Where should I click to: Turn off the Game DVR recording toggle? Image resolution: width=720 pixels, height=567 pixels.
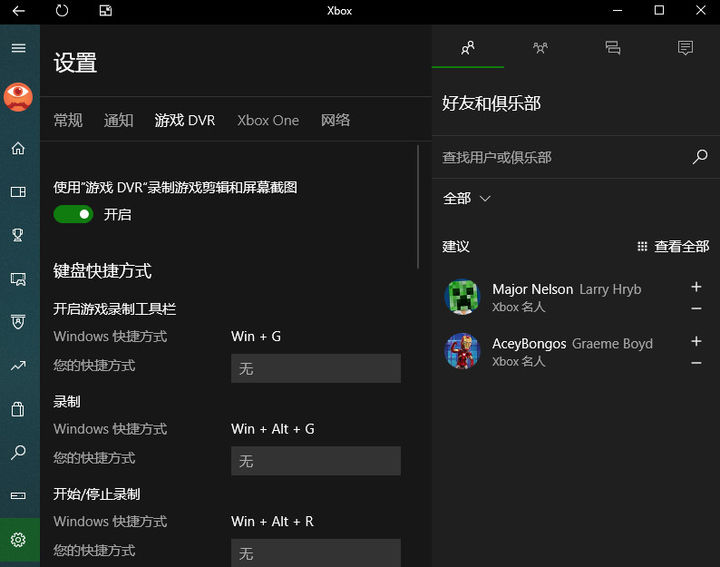[73, 214]
